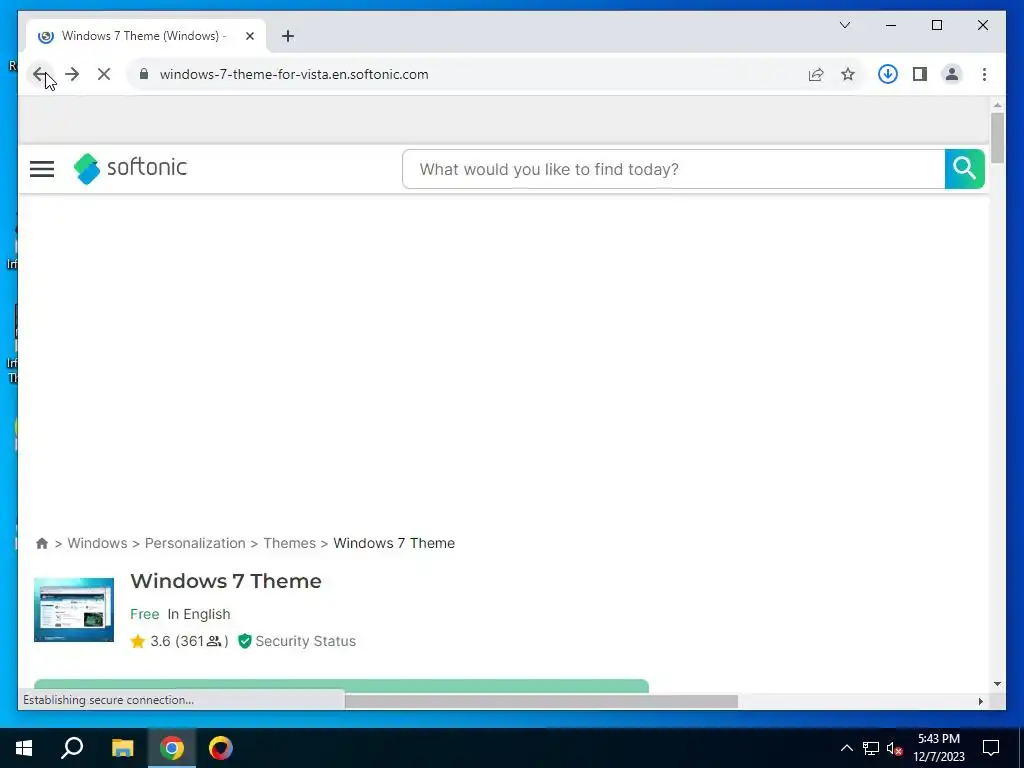The width and height of the screenshot is (1024, 768).
Task: Open the Windows Start menu
Action: click(24, 748)
